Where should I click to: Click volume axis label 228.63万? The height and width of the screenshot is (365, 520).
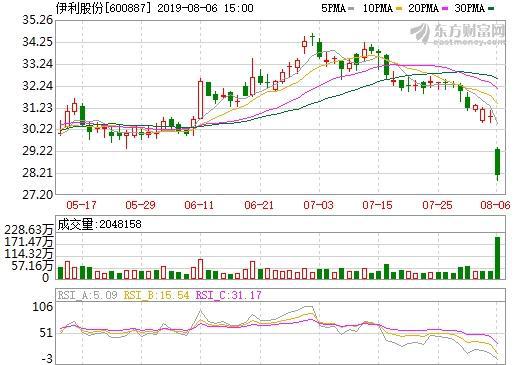click(x=29, y=230)
